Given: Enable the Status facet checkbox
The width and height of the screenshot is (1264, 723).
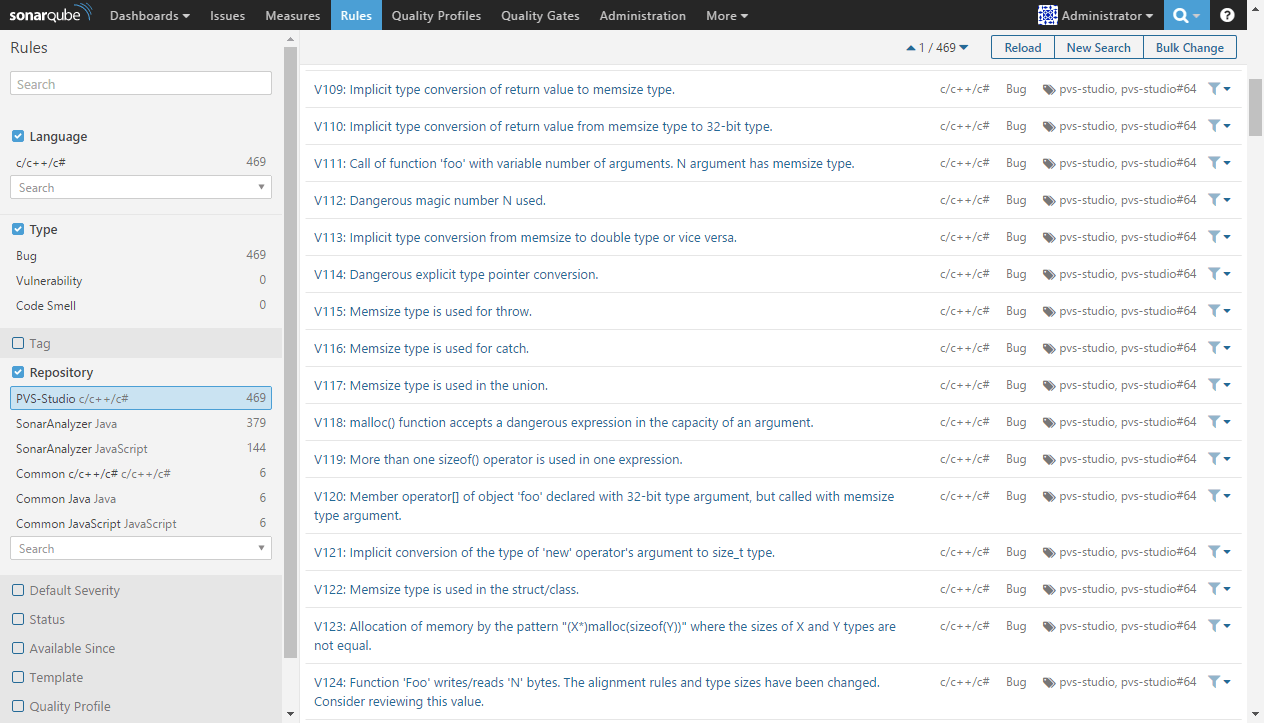Looking at the screenshot, I should pos(18,619).
